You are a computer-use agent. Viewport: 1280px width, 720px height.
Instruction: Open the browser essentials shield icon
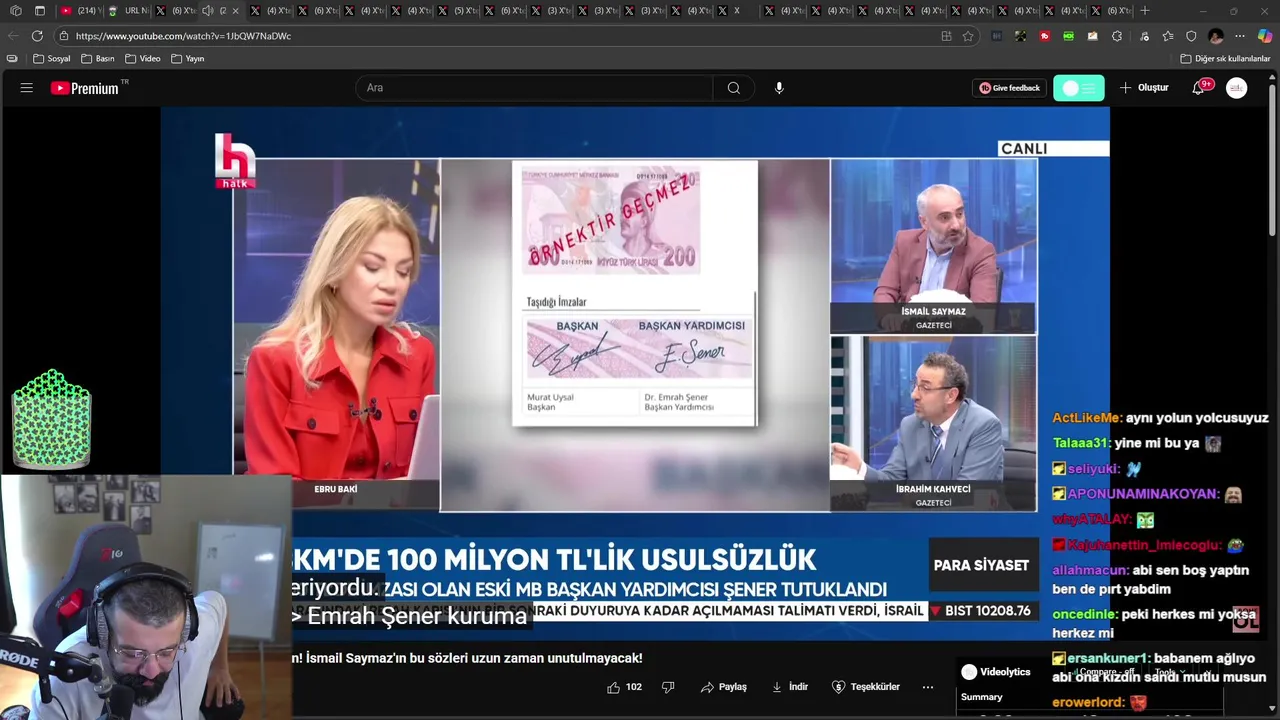(x=1191, y=36)
